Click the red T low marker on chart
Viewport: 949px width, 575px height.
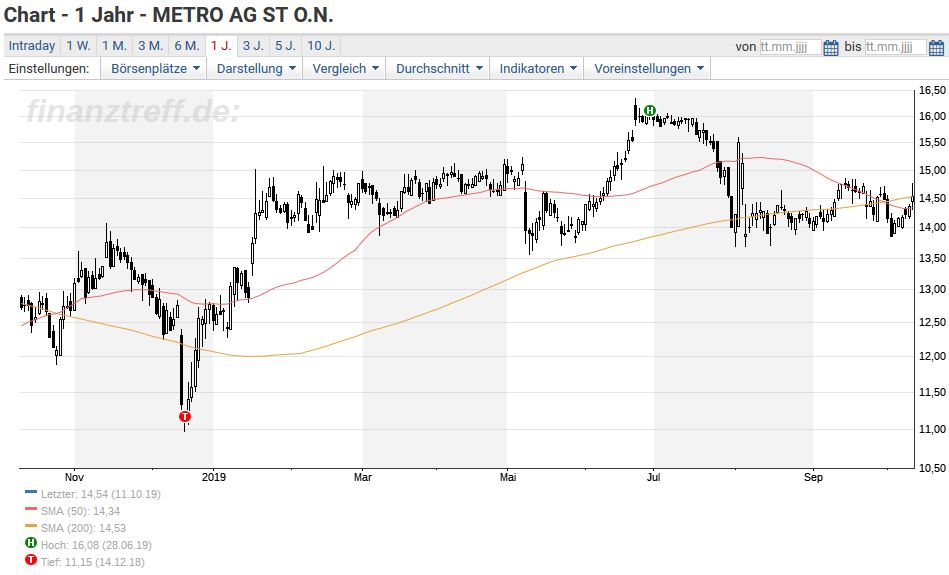click(x=185, y=416)
